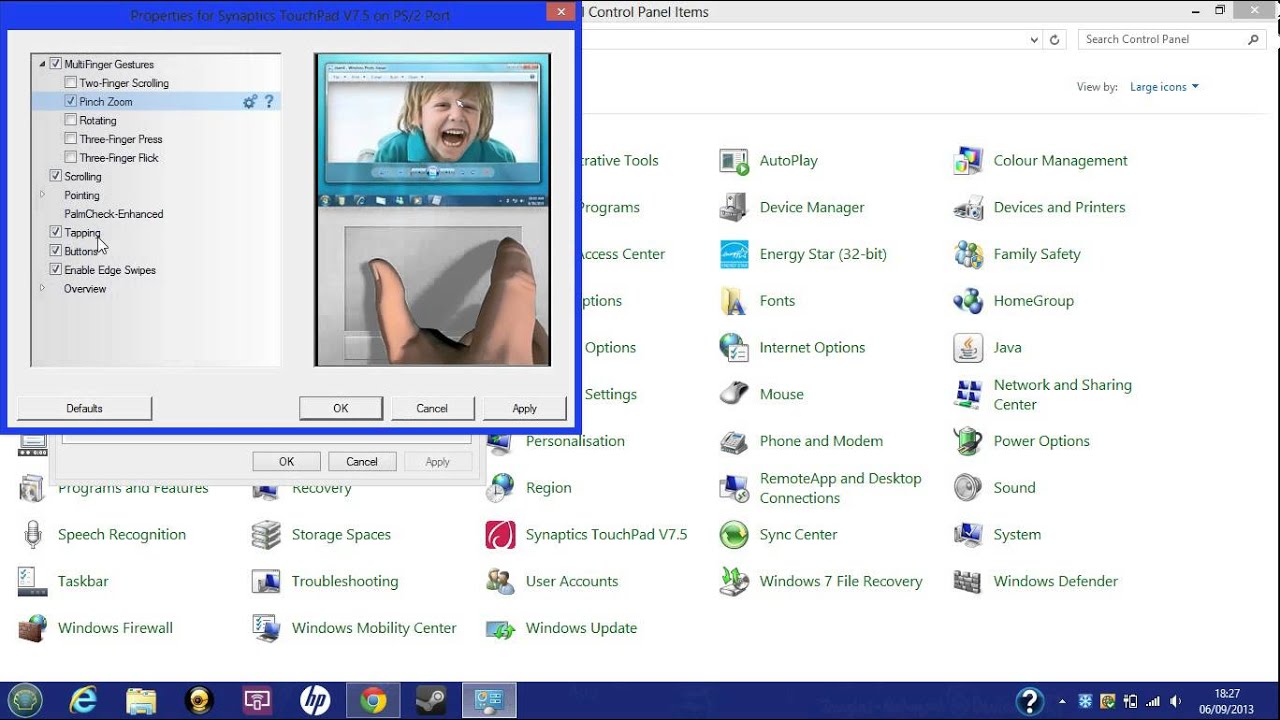Viewport: 1280px width, 720px height.
Task: Open the Network and Sharing Center icon
Action: [968, 394]
